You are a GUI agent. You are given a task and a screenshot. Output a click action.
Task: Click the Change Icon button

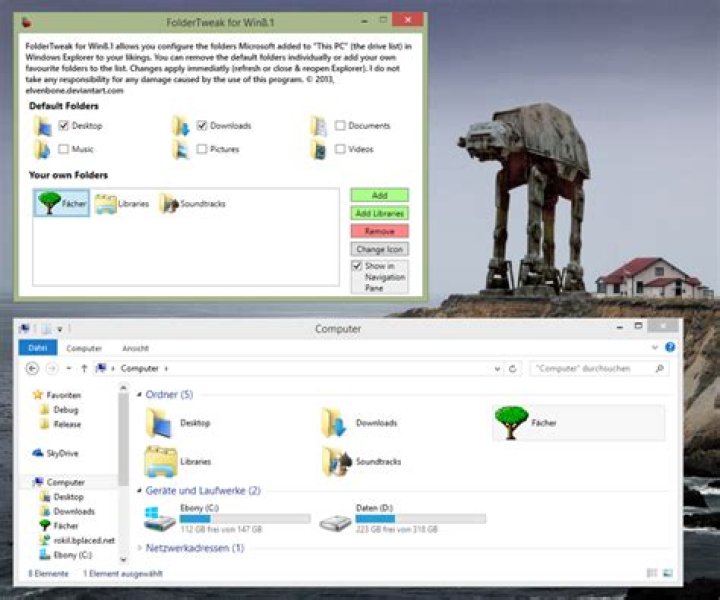coord(379,249)
